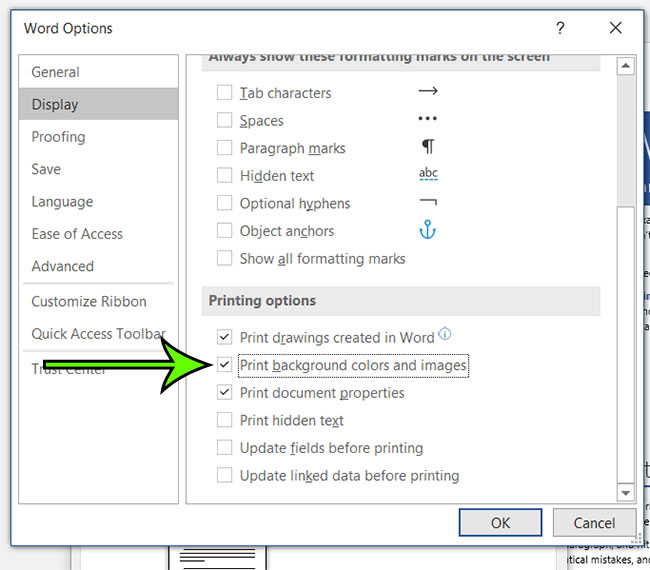Close the Word Options dialog

(x=616, y=28)
